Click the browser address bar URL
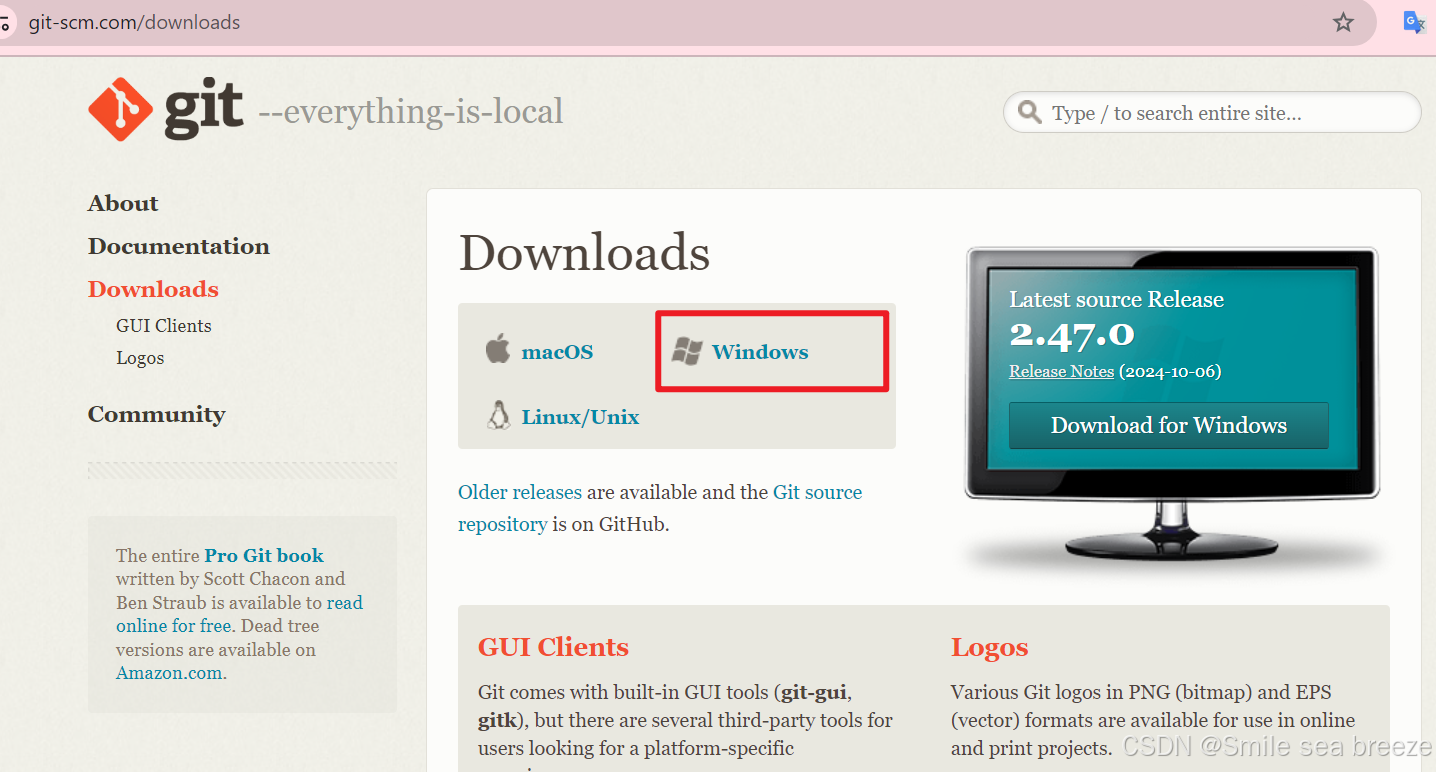The height and width of the screenshot is (772, 1436). [134, 22]
